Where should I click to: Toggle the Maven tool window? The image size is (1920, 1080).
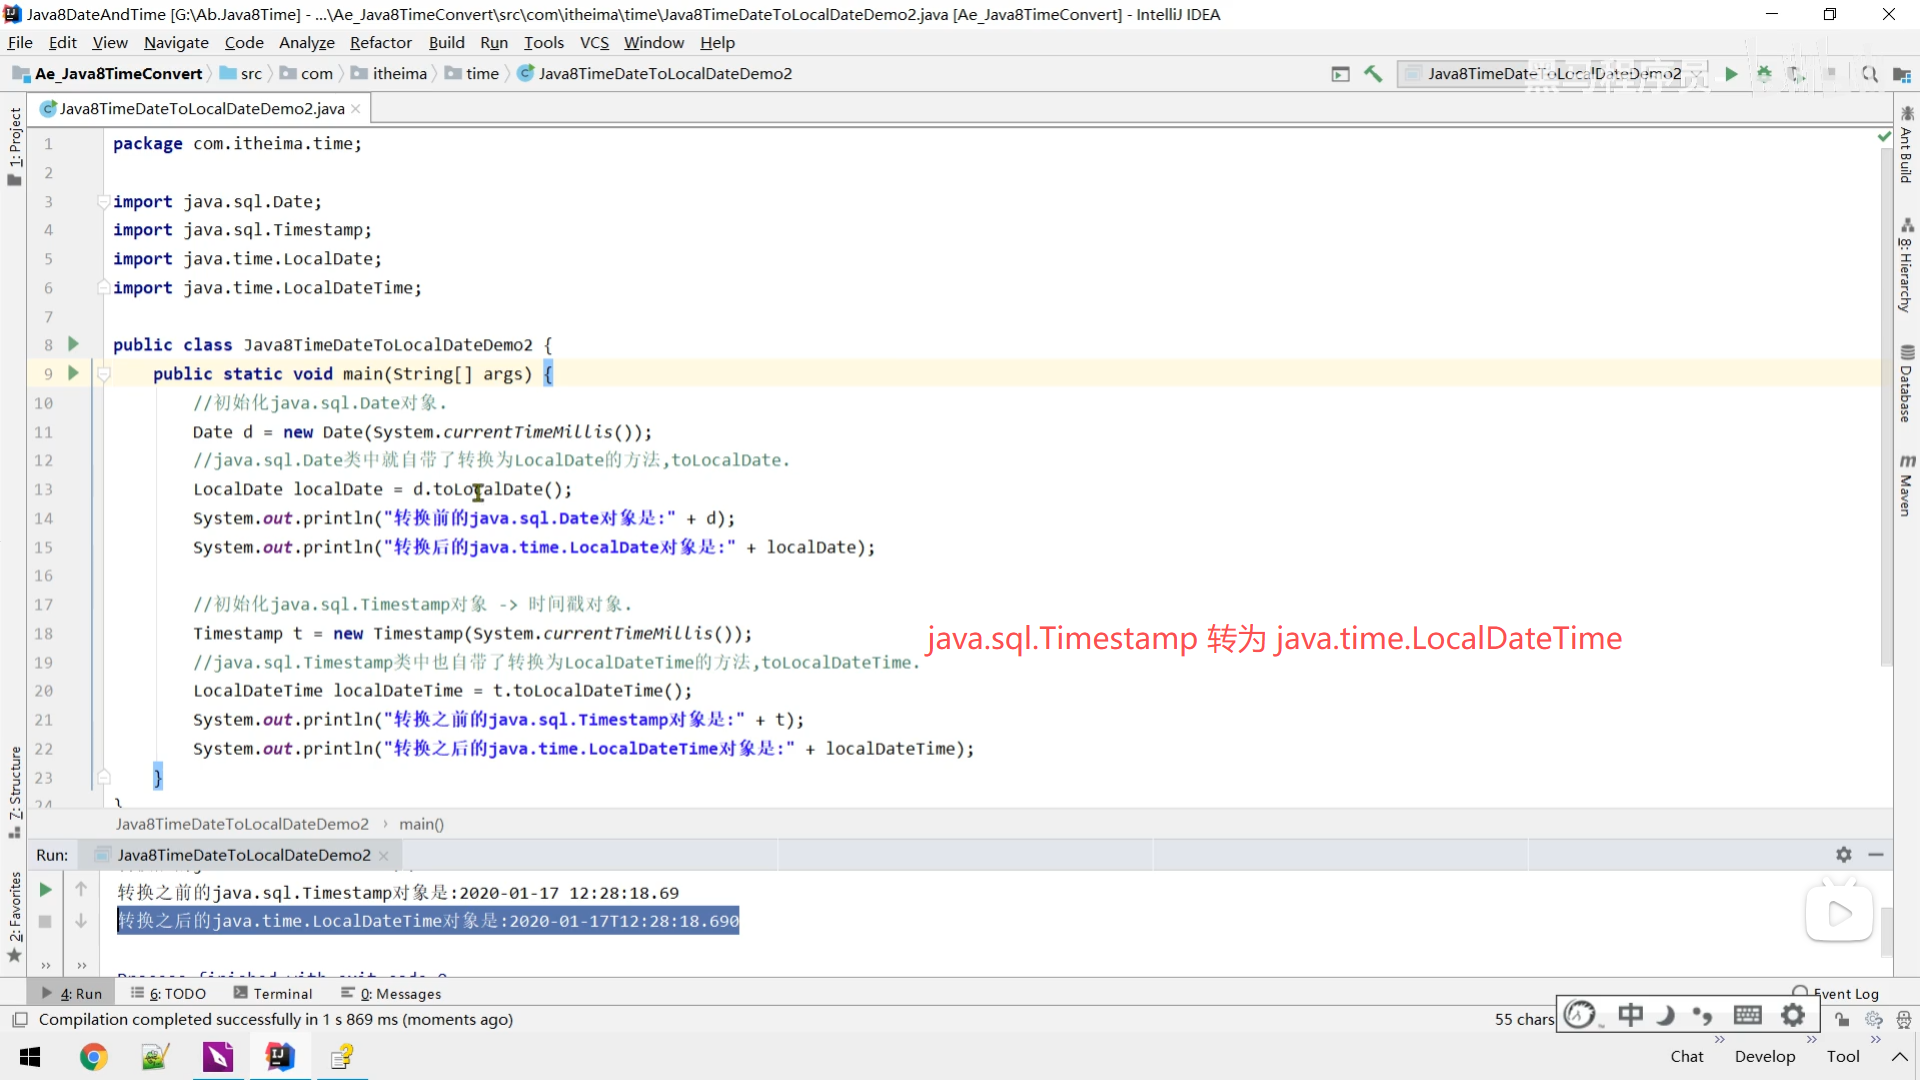(1906, 487)
